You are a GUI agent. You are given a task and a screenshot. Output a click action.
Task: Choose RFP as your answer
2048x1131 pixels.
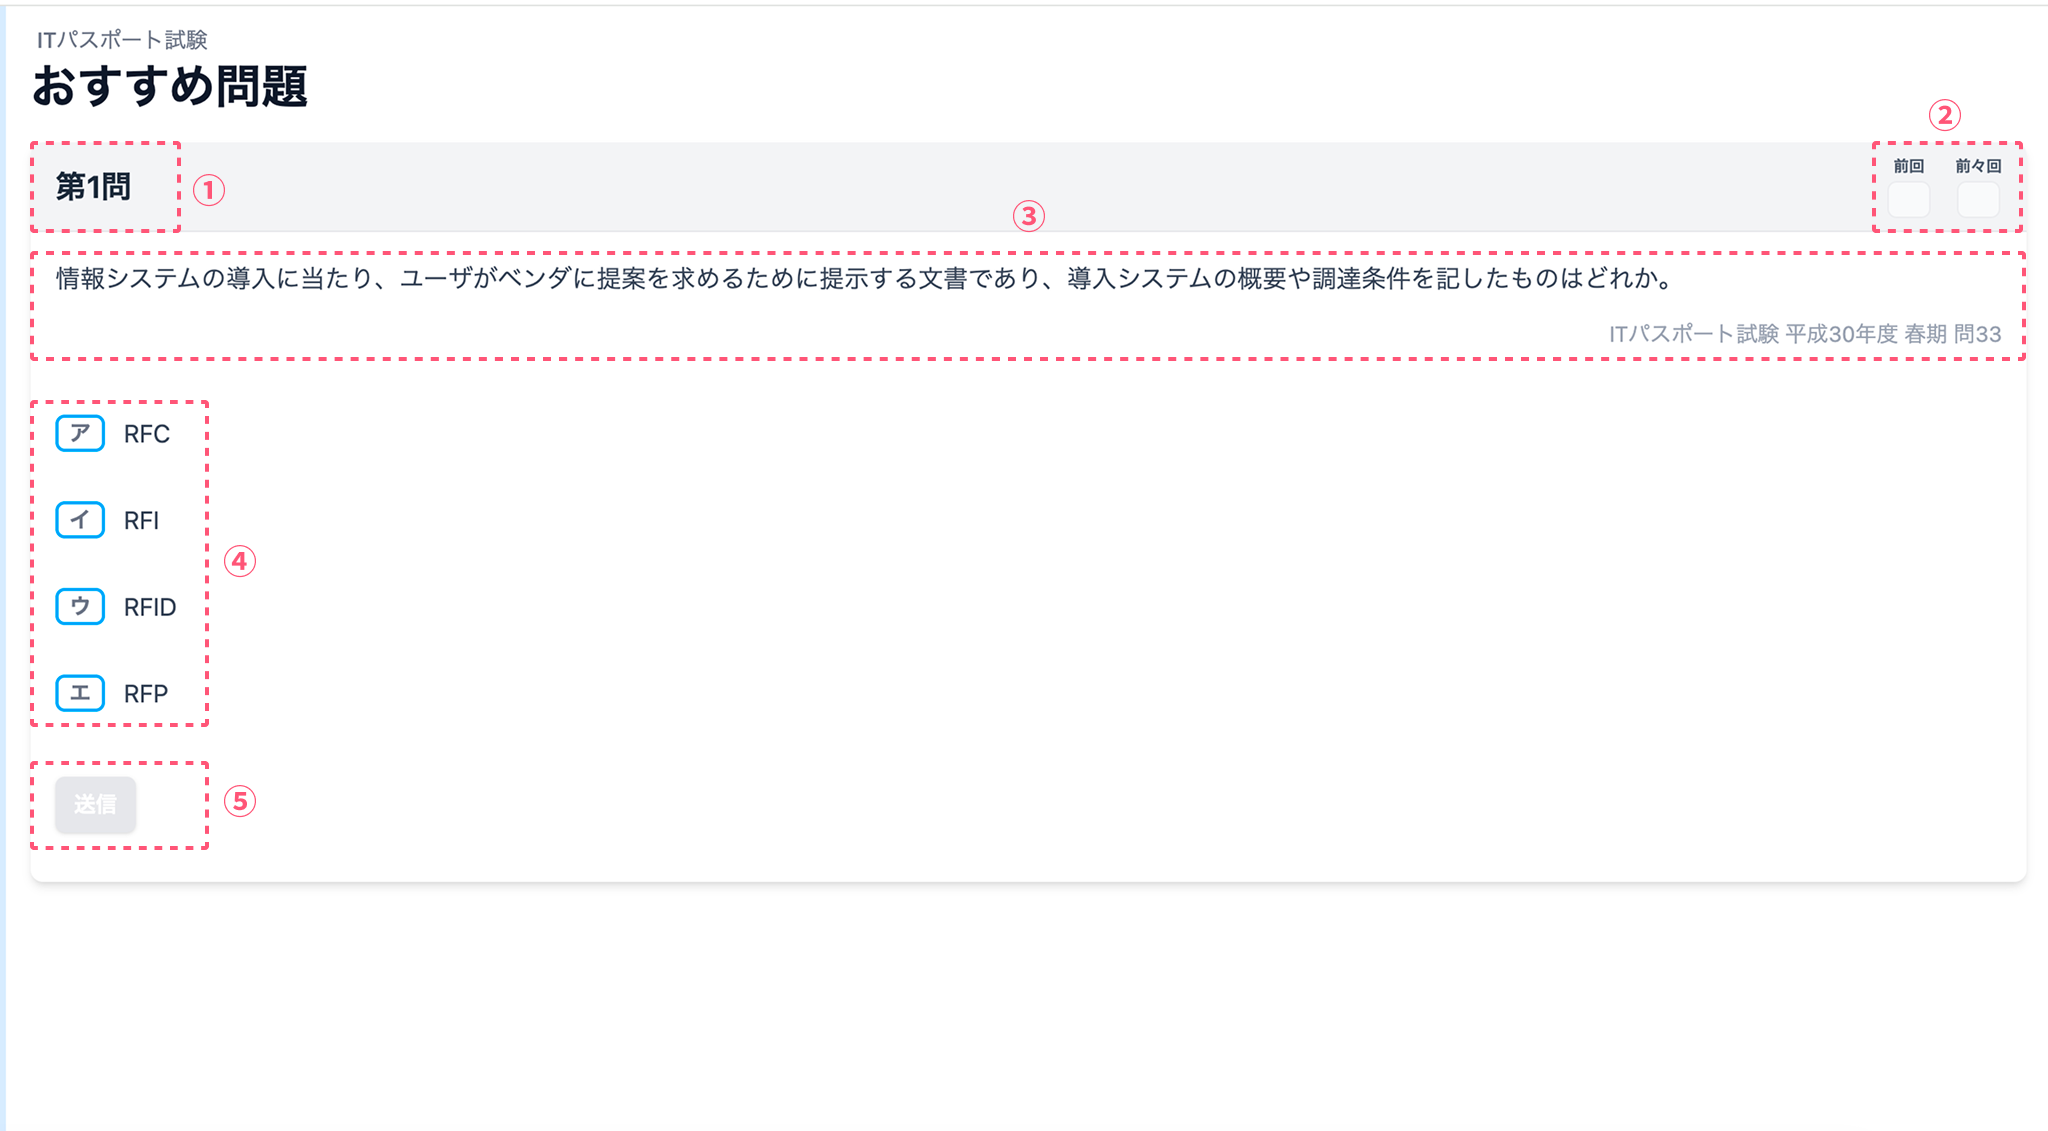pos(144,692)
